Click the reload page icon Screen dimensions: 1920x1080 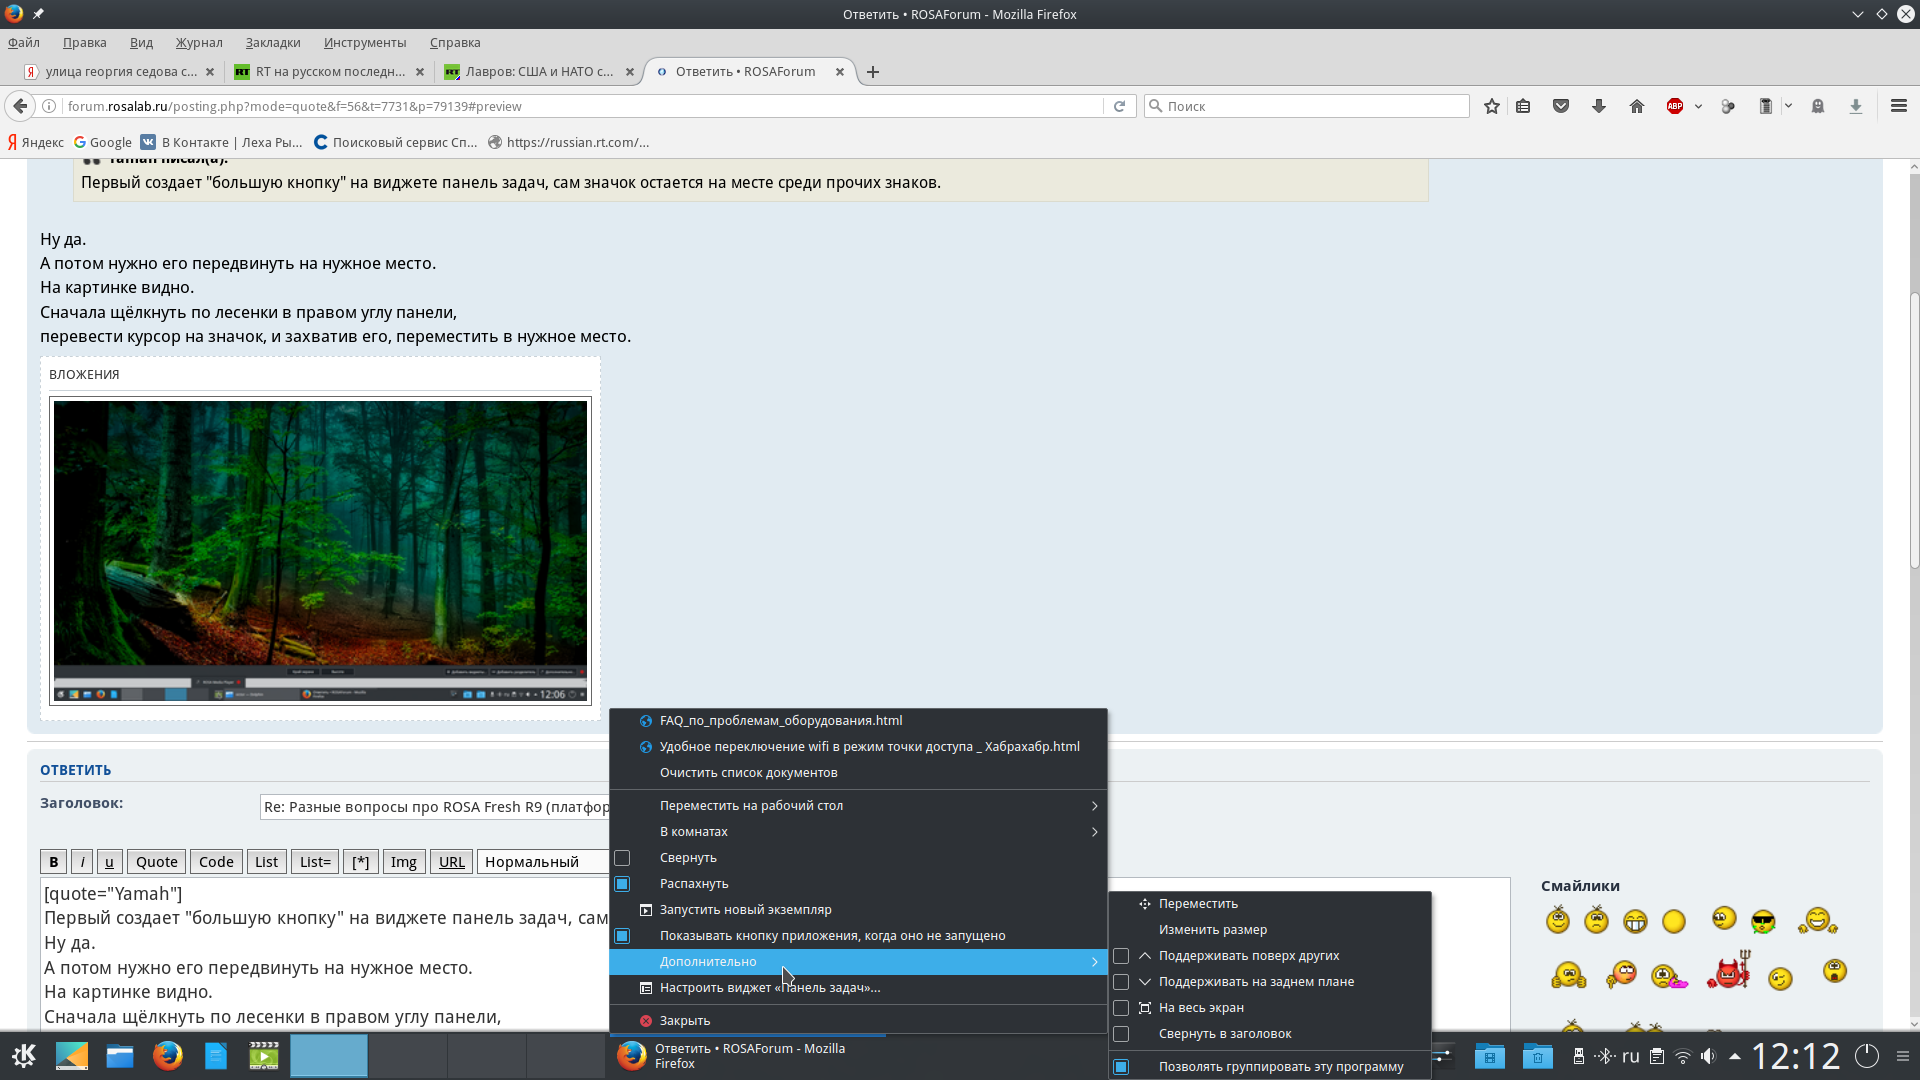pyautogui.click(x=1119, y=106)
